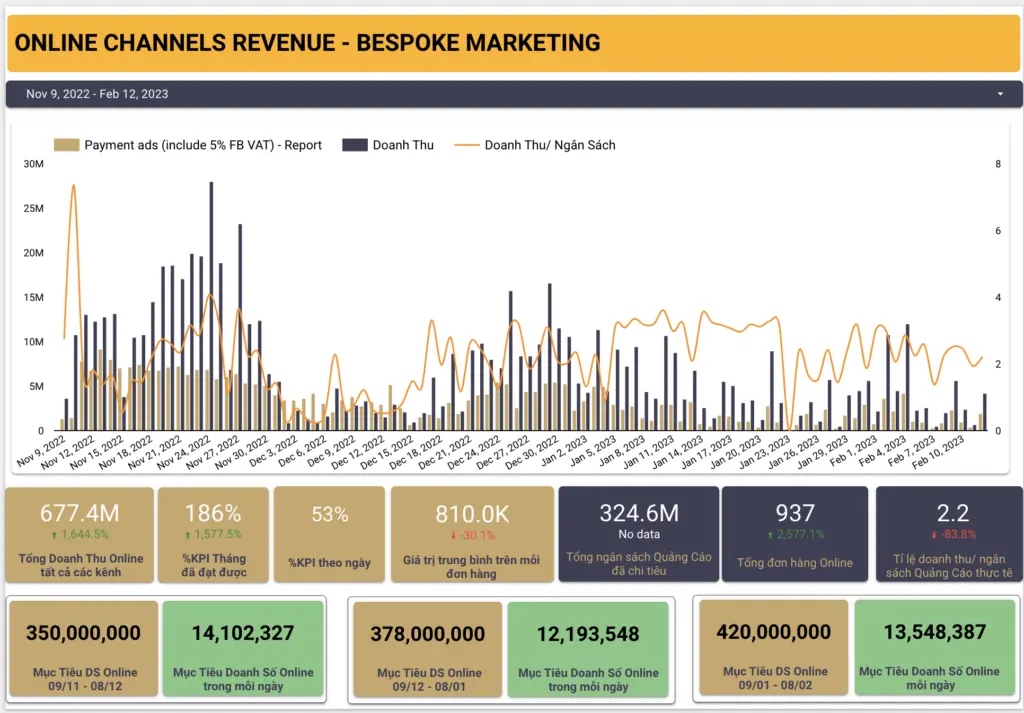Image resolution: width=1024 pixels, height=713 pixels.
Task: Click the 53% daily KPI value
Action: point(330,515)
